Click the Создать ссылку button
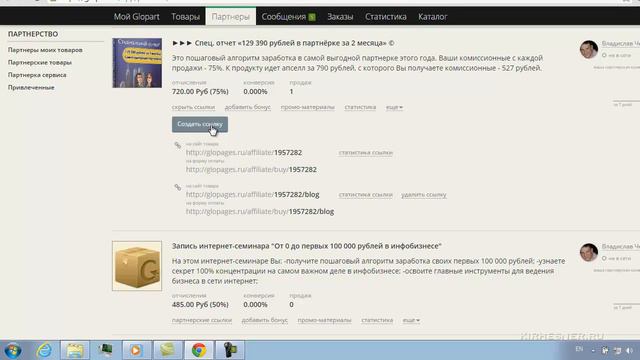Screen dimensions: 640x360 tap(200, 124)
